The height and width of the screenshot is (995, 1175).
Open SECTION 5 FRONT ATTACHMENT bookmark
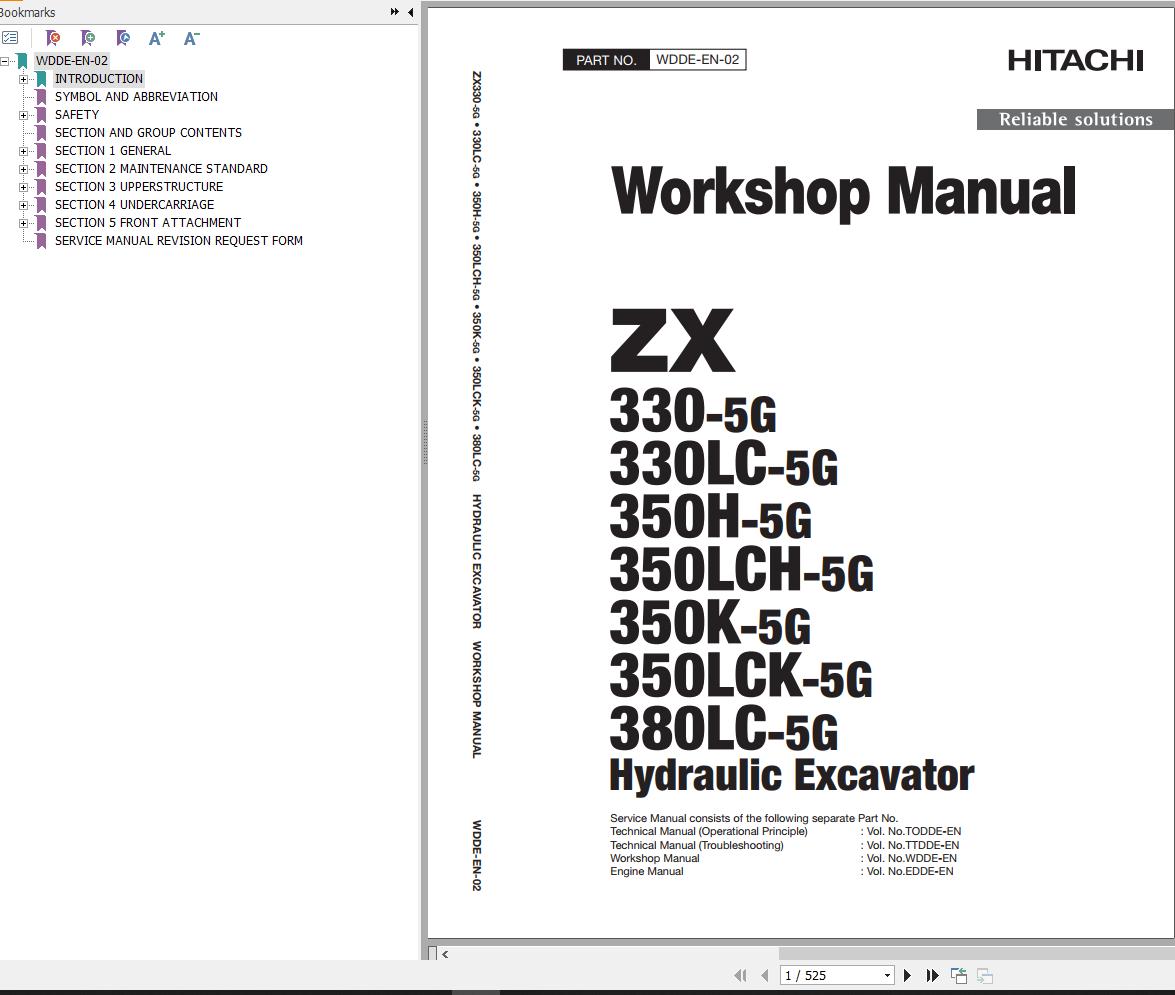click(x=148, y=223)
